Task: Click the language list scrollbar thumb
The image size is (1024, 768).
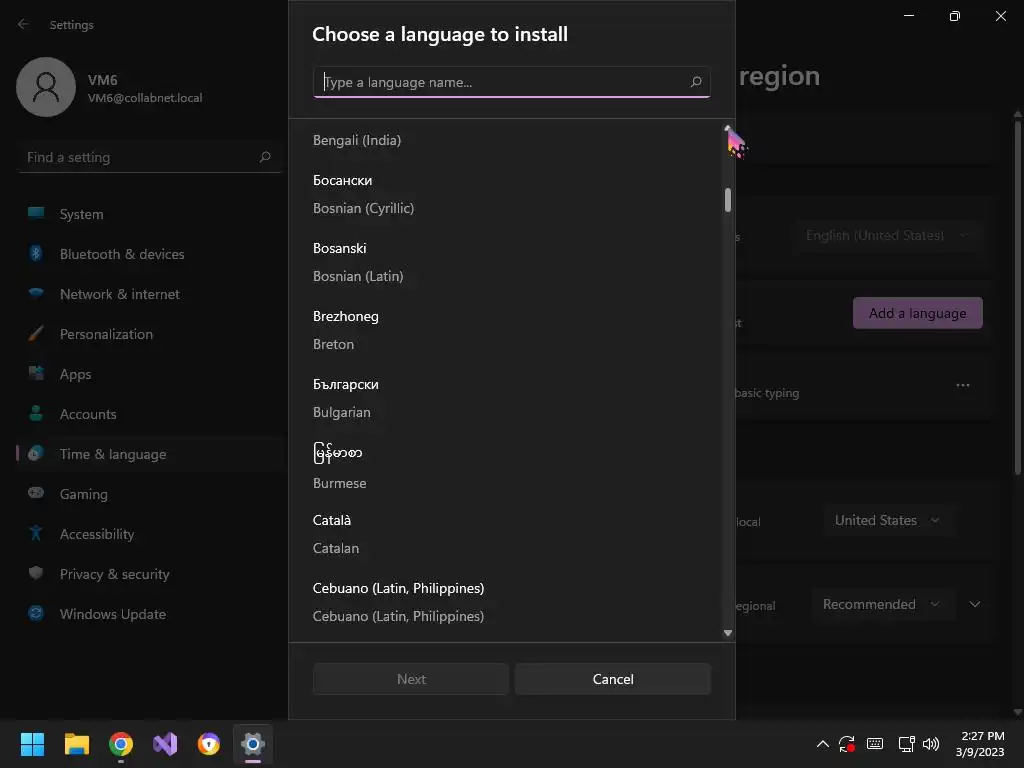Action: tap(728, 200)
